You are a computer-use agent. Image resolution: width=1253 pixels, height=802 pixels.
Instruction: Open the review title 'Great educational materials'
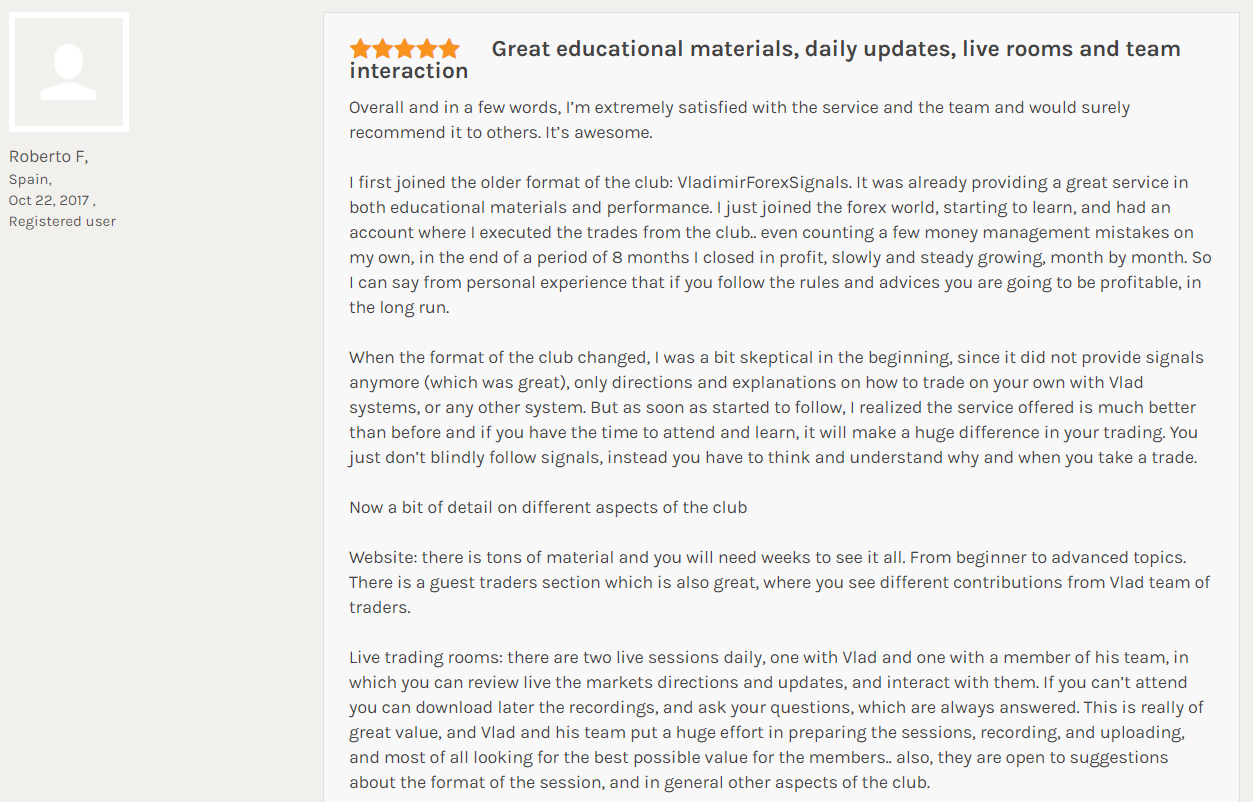tap(765, 60)
